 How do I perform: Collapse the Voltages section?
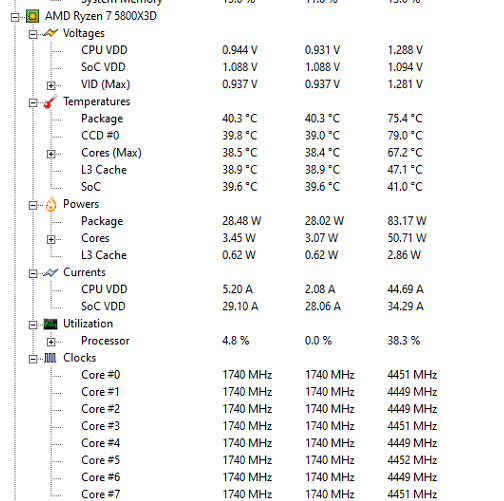click(x=33, y=34)
